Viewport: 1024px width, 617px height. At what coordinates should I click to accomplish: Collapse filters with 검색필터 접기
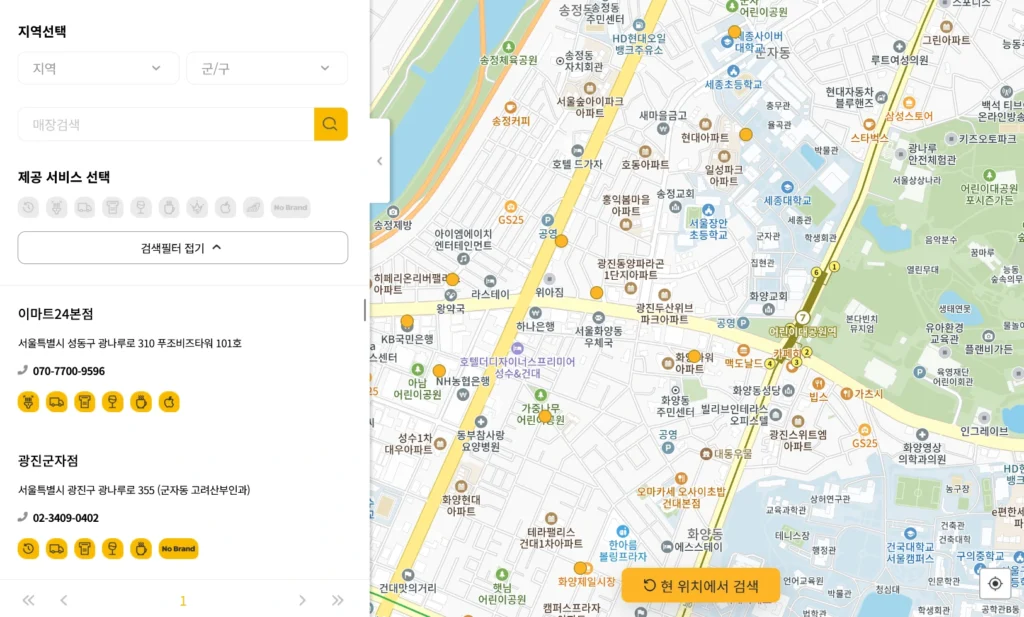pos(182,248)
